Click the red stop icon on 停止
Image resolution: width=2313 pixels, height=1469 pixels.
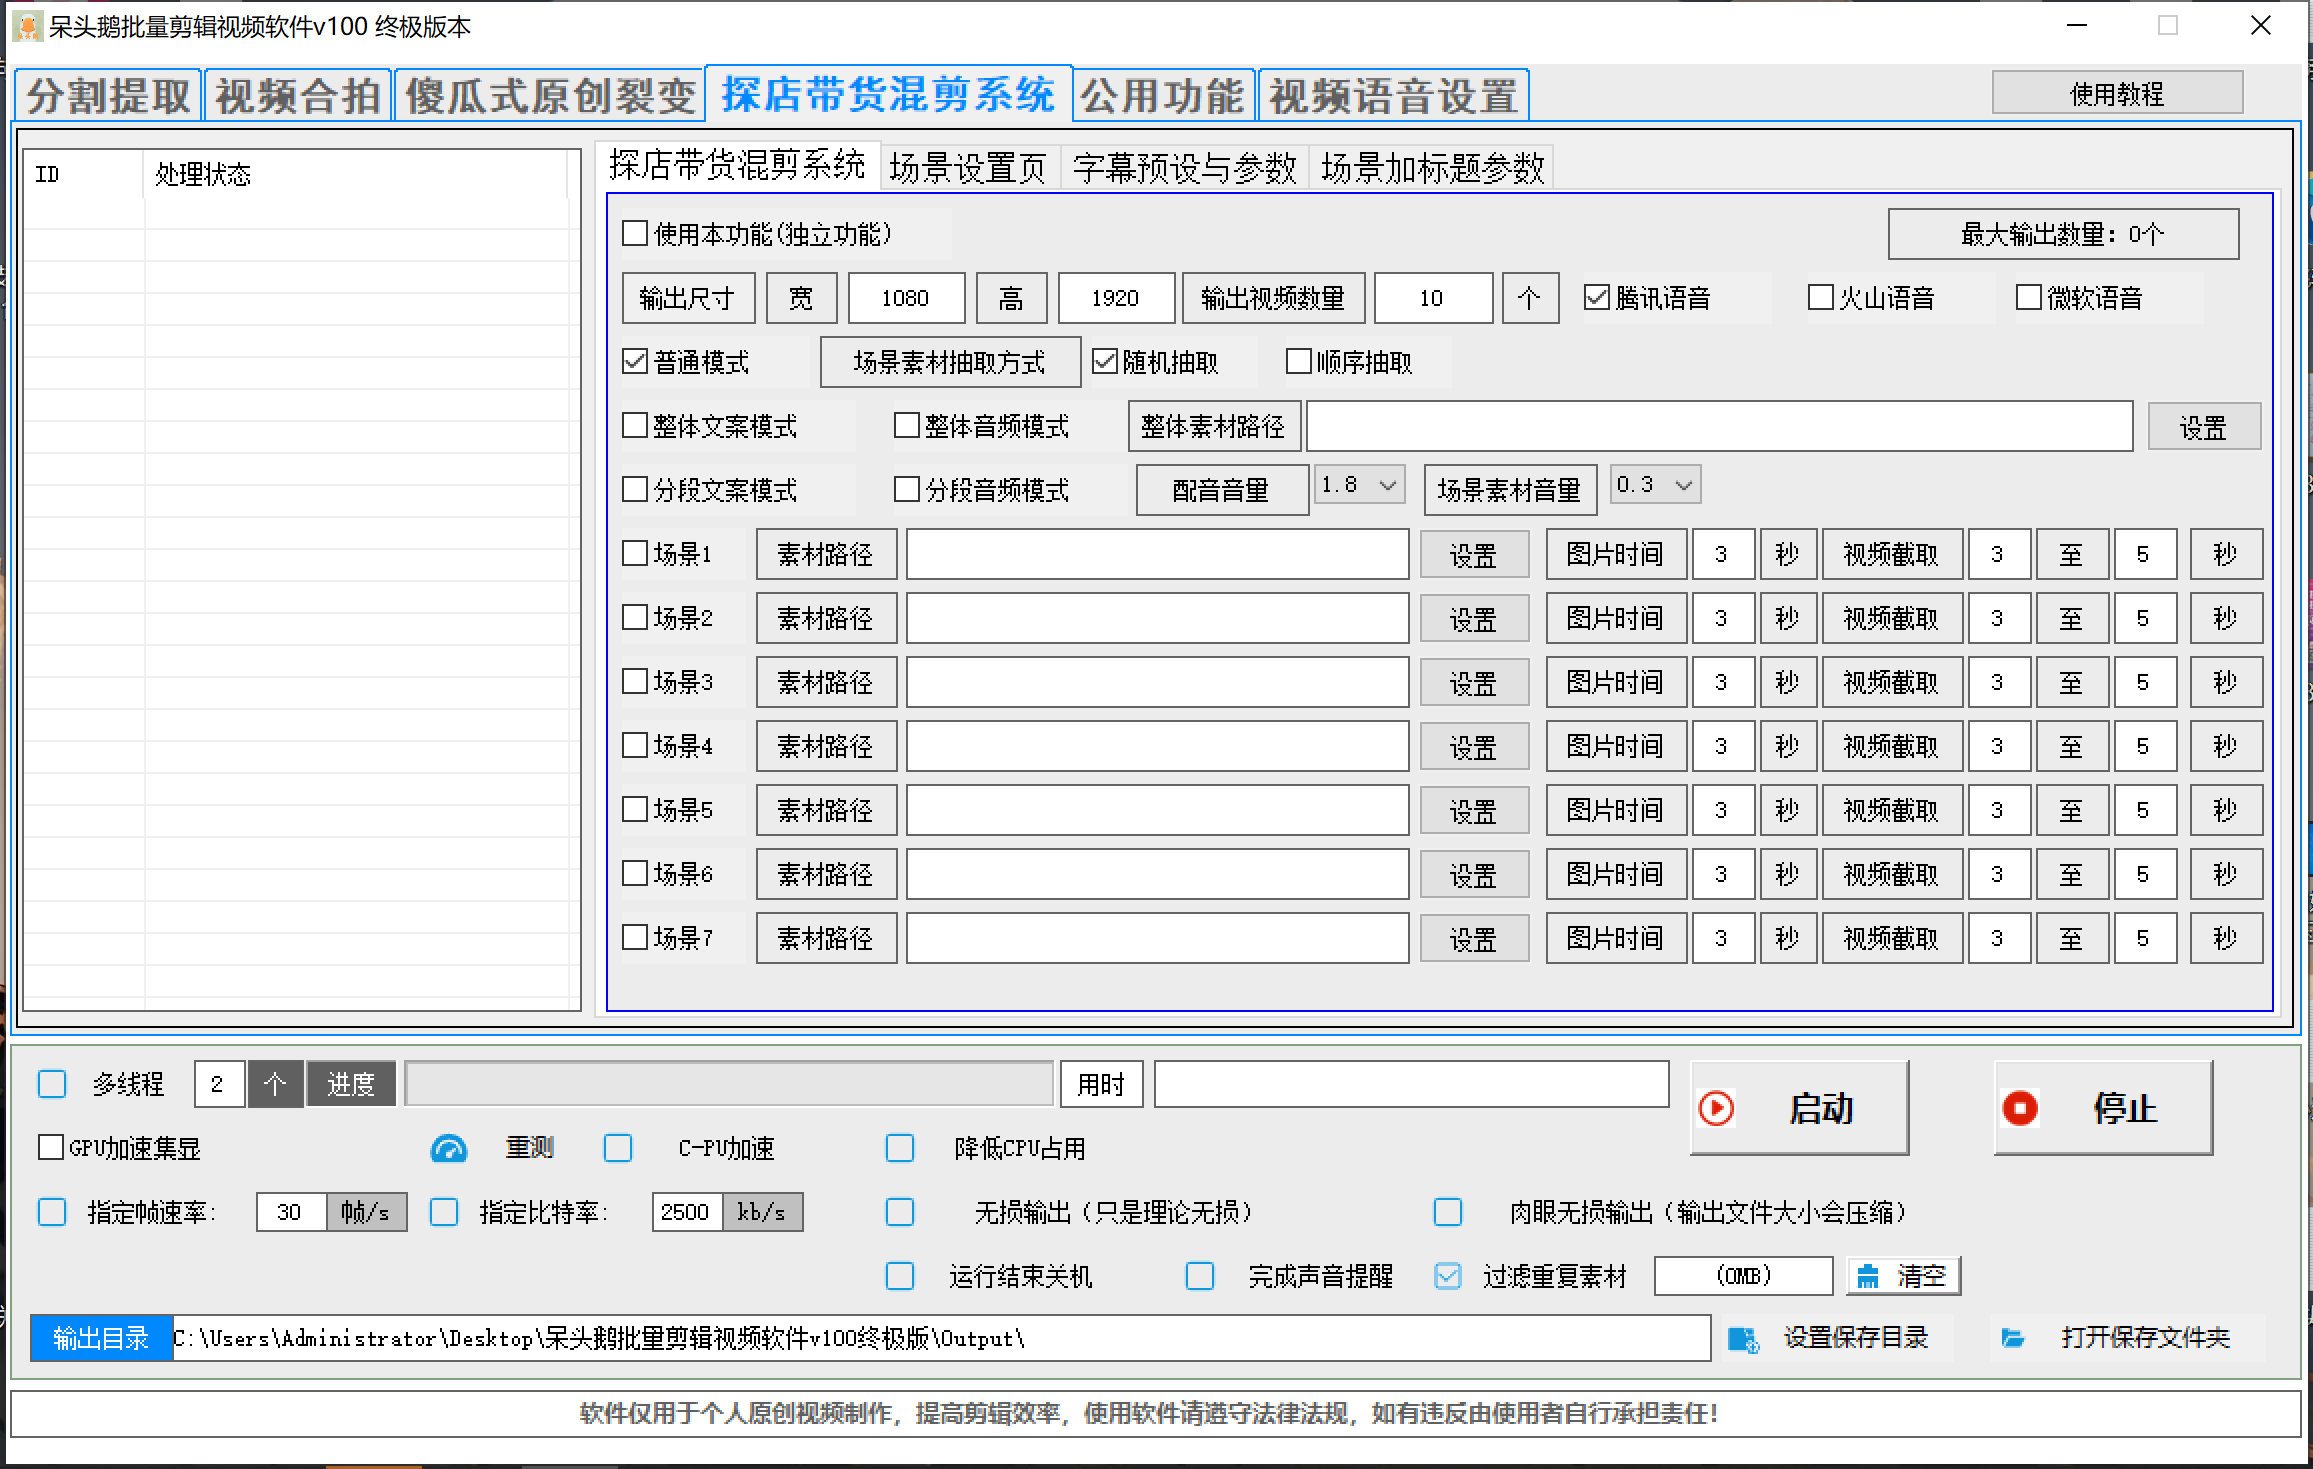coord(2020,1108)
